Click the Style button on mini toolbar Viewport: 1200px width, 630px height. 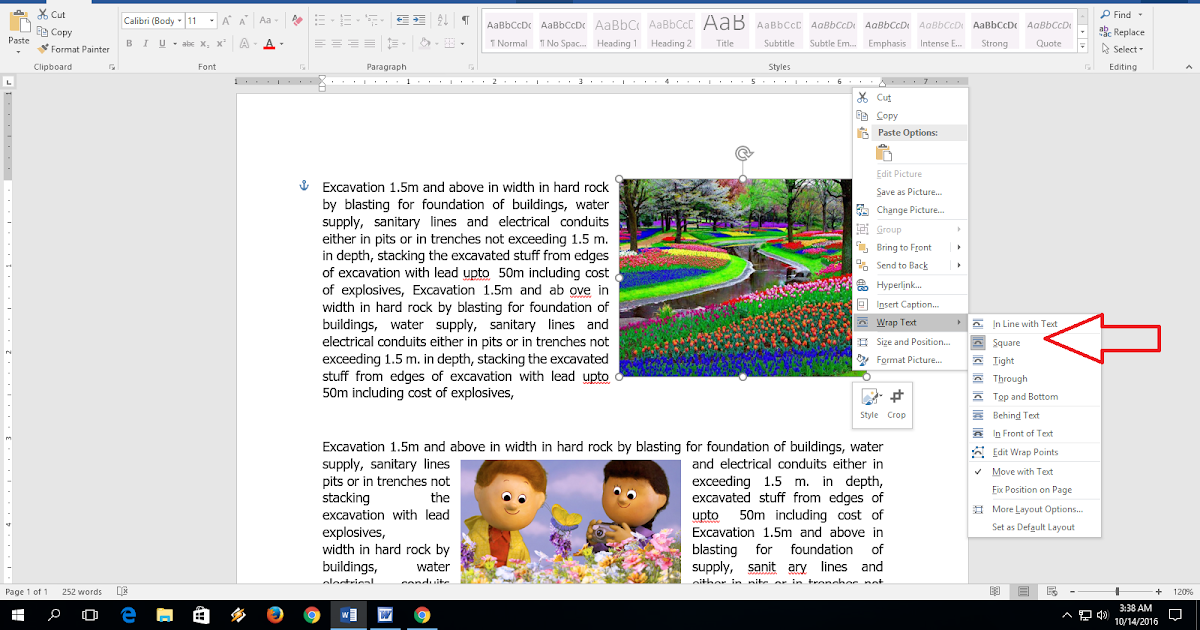point(869,404)
